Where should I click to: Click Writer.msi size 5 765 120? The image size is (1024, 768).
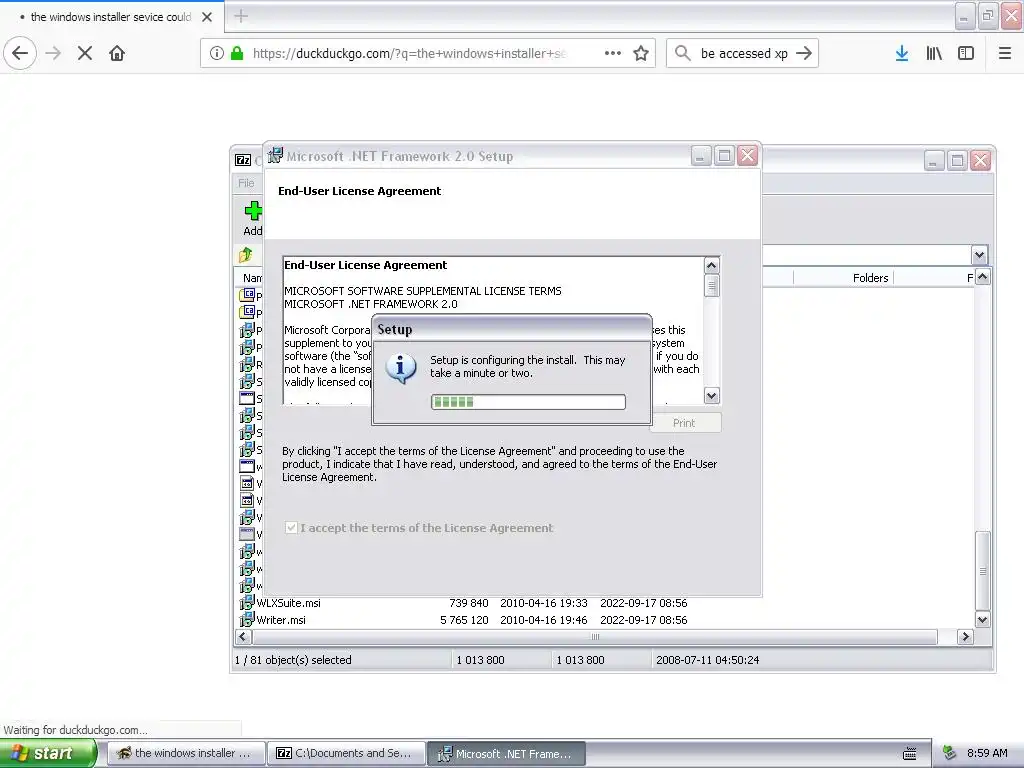(x=464, y=620)
